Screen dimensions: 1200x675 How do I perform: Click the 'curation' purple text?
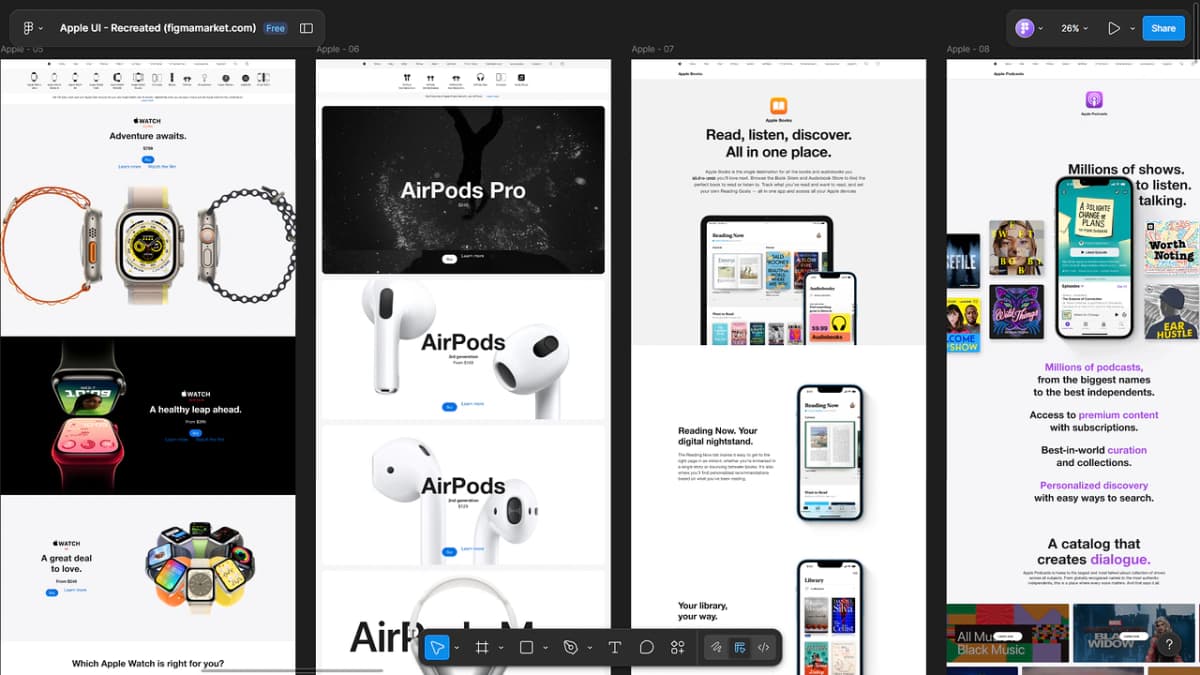1127,450
